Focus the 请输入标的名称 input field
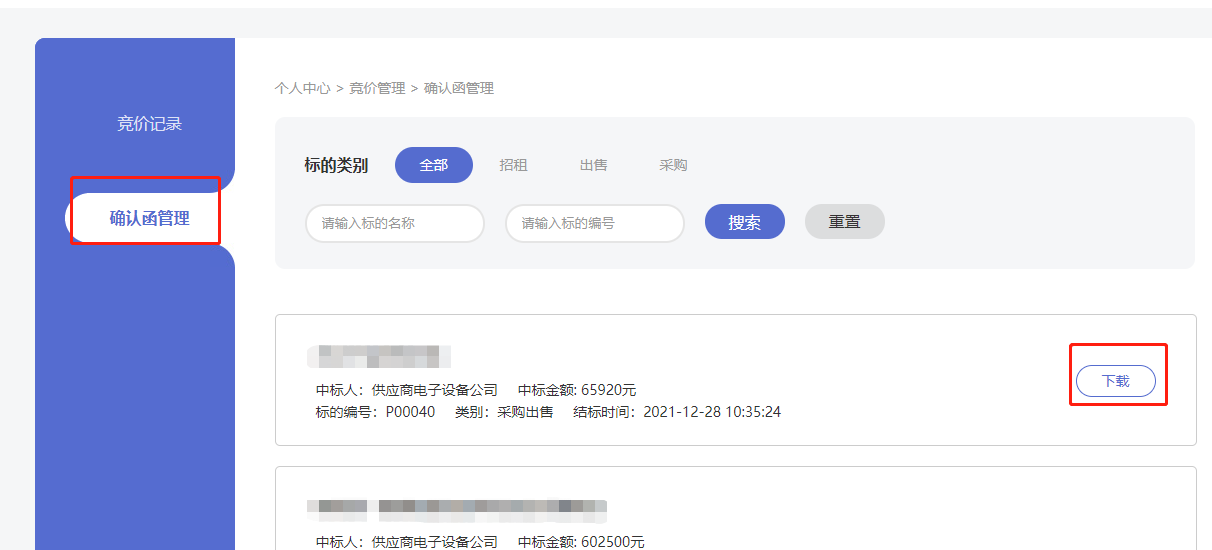The height and width of the screenshot is (550, 1212). 394,223
